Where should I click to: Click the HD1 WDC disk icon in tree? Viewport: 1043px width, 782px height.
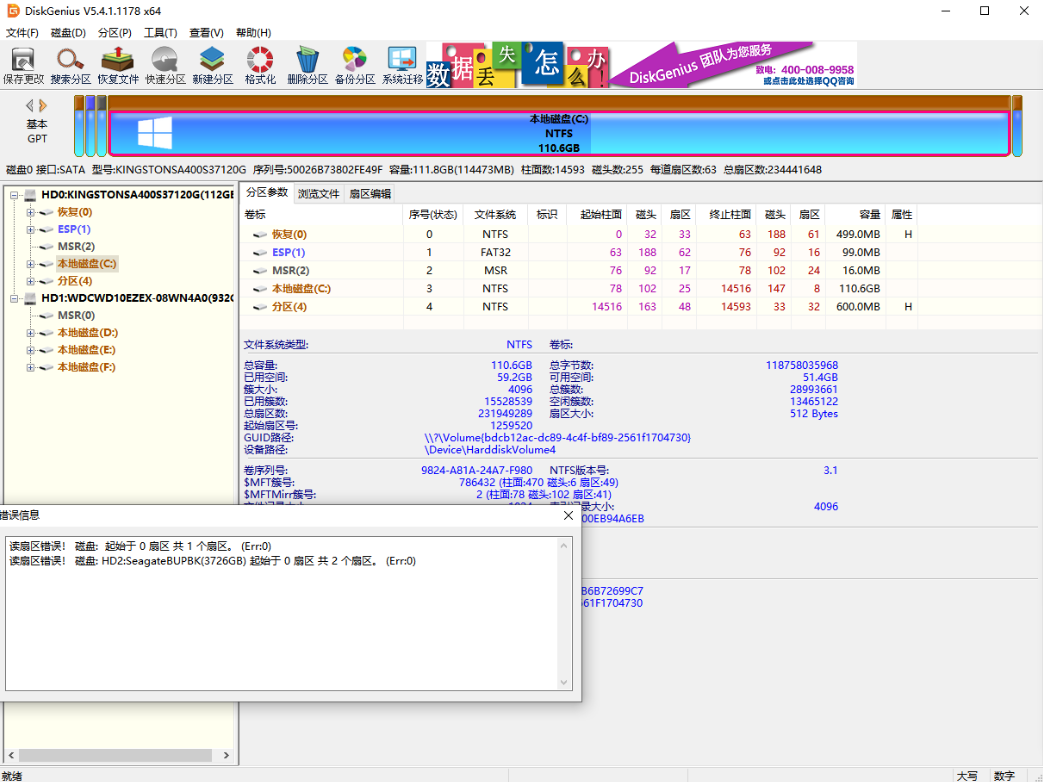30,298
